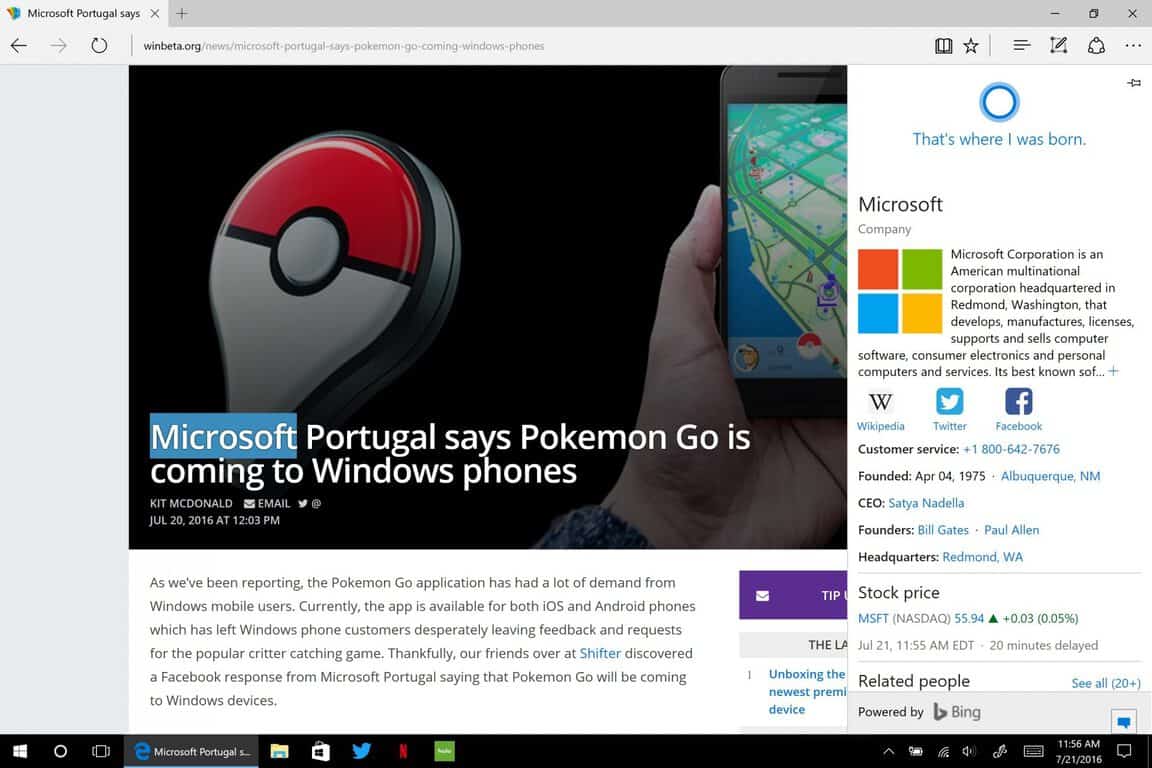Image resolution: width=1152 pixels, height=768 pixels.
Task: Click See all (20+) related people
Action: point(1106,683)
